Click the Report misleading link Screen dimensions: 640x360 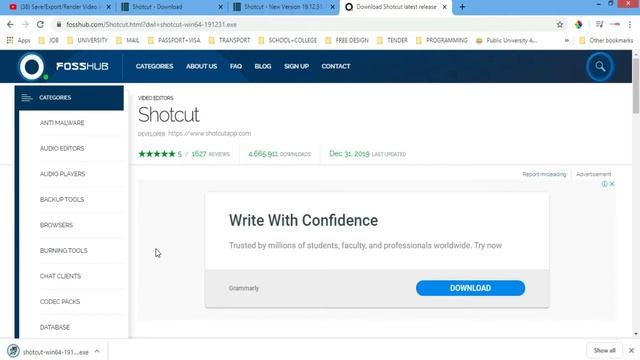(x=544, y=174)
